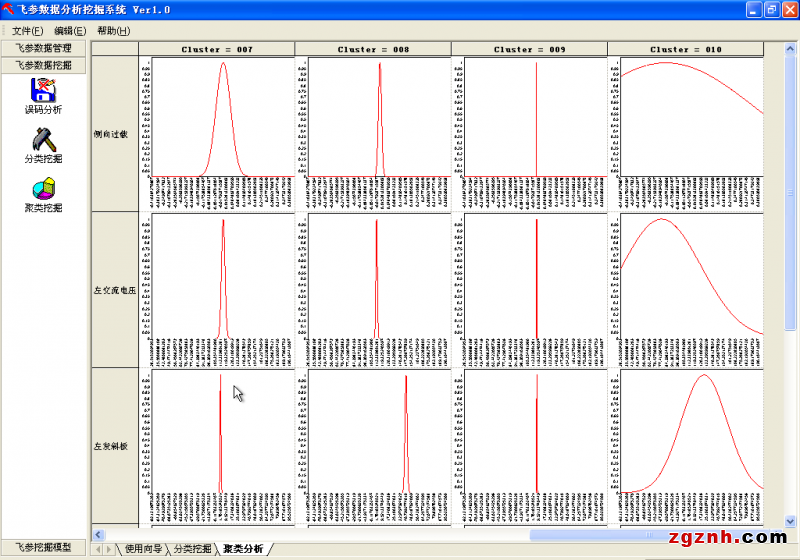Click the vertical scrollbar up arrow

click(791, 49)
